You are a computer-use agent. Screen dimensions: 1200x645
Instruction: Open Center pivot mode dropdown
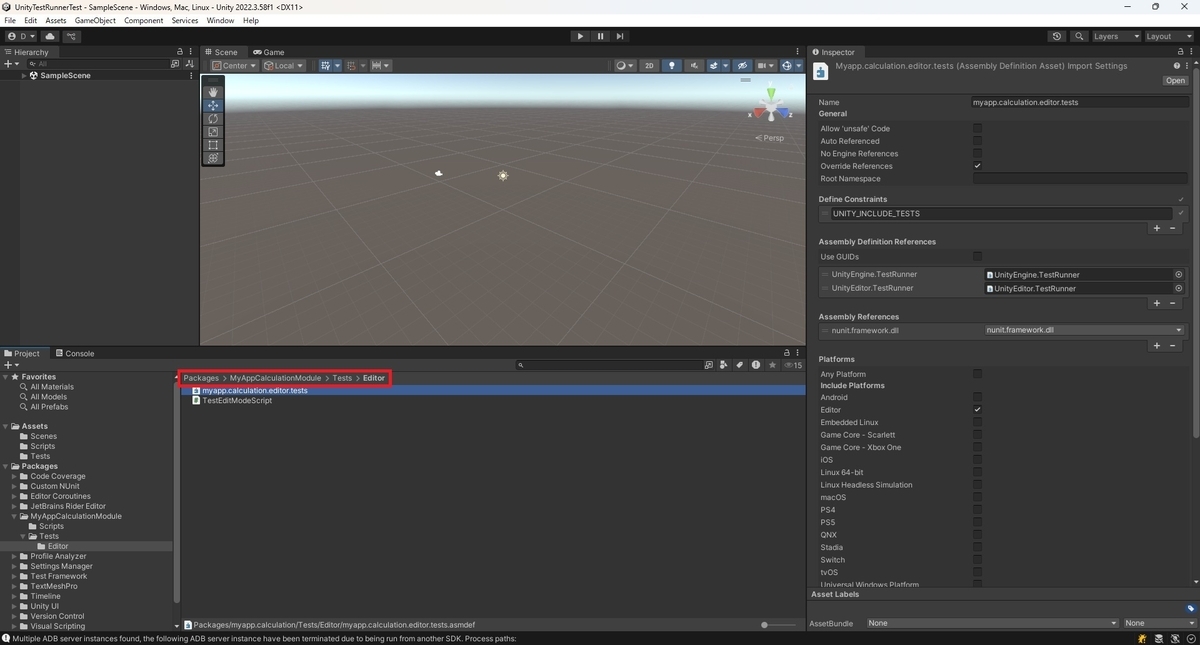pos(233,66)
